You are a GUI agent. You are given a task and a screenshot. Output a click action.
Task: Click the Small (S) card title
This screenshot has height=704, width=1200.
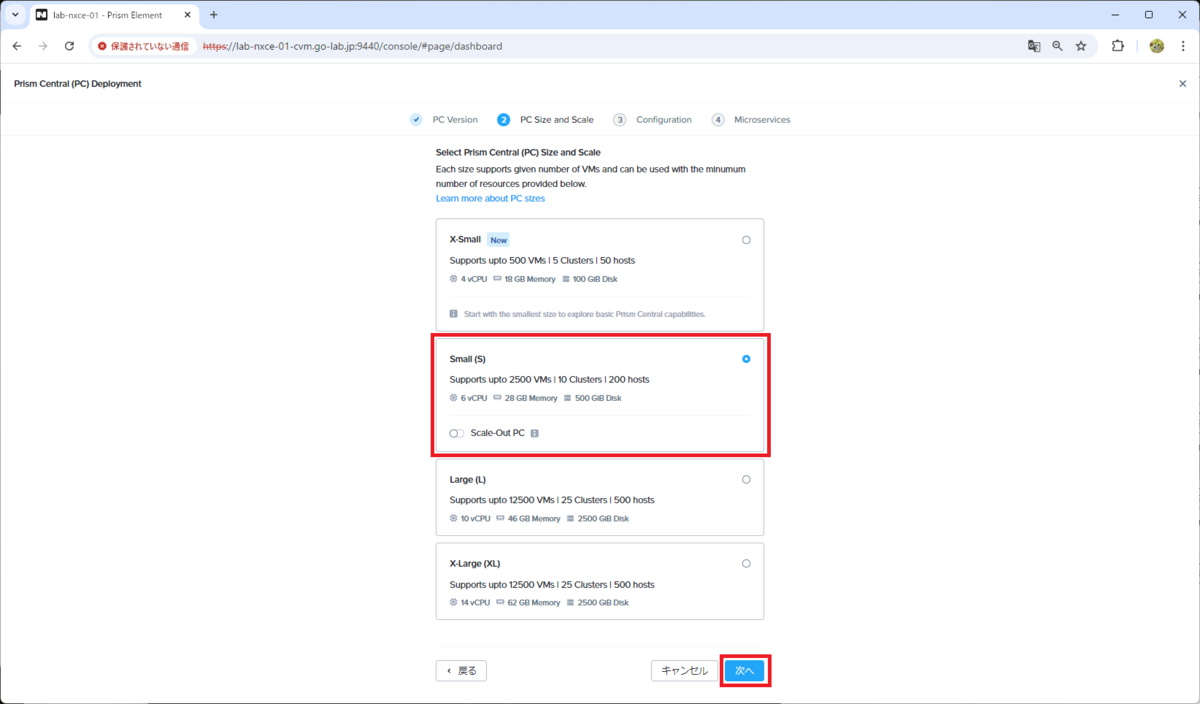468,359
